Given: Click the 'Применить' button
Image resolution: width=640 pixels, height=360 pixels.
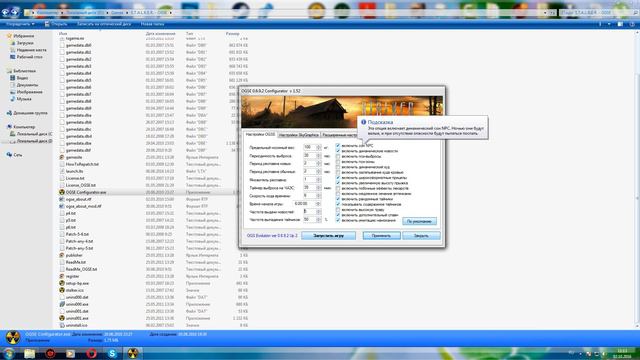Looking at the screenshot, I should click(381, 236).
